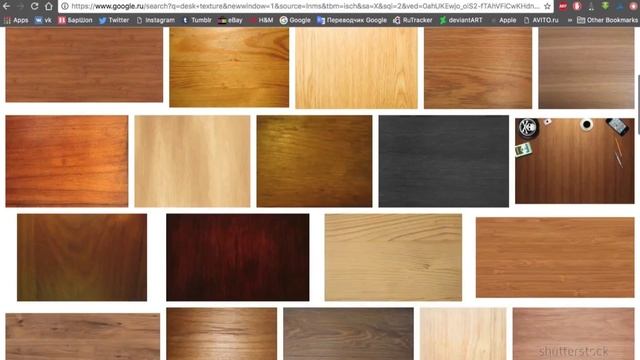
Task: Open the Other Bookmarks folder
Action: pos(607,20)
